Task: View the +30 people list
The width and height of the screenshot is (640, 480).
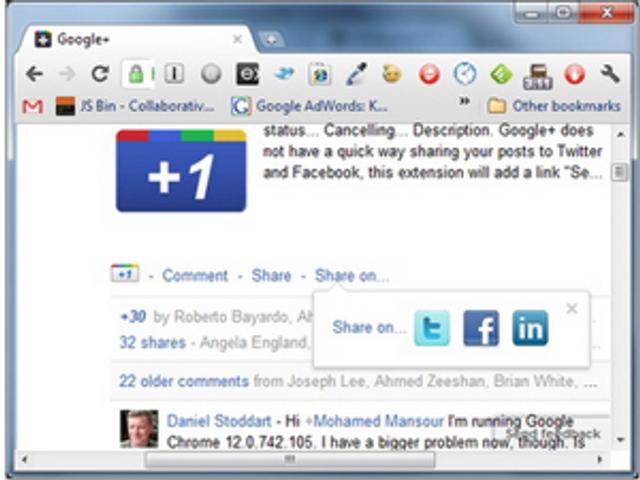Action: (133, 316)
